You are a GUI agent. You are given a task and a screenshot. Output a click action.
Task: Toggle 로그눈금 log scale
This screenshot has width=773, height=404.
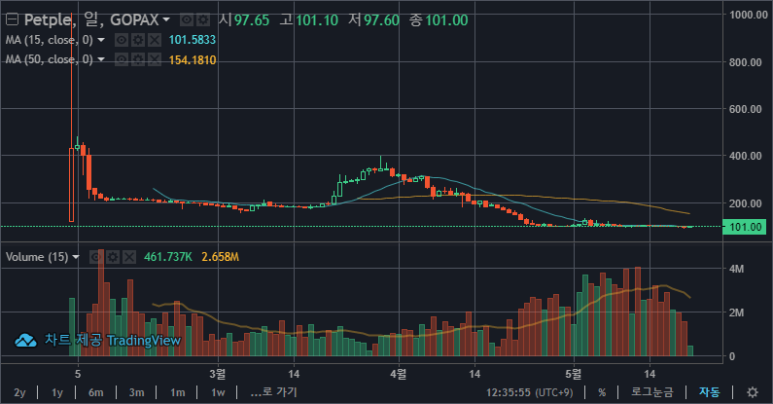coord(652,392)
